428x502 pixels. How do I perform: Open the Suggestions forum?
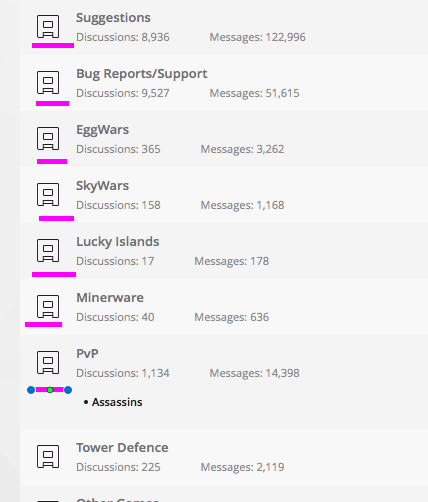click(x=113, y=18)
